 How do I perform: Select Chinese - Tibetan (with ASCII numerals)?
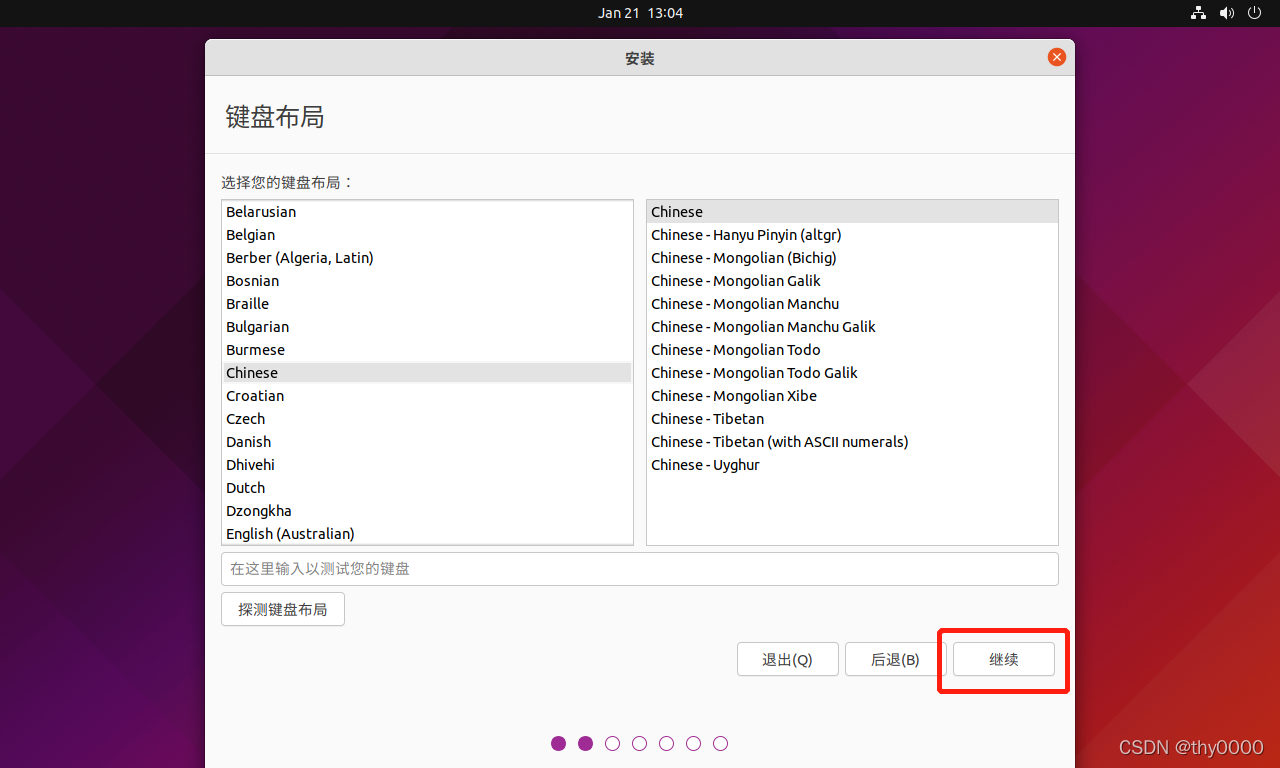[852, 442]
